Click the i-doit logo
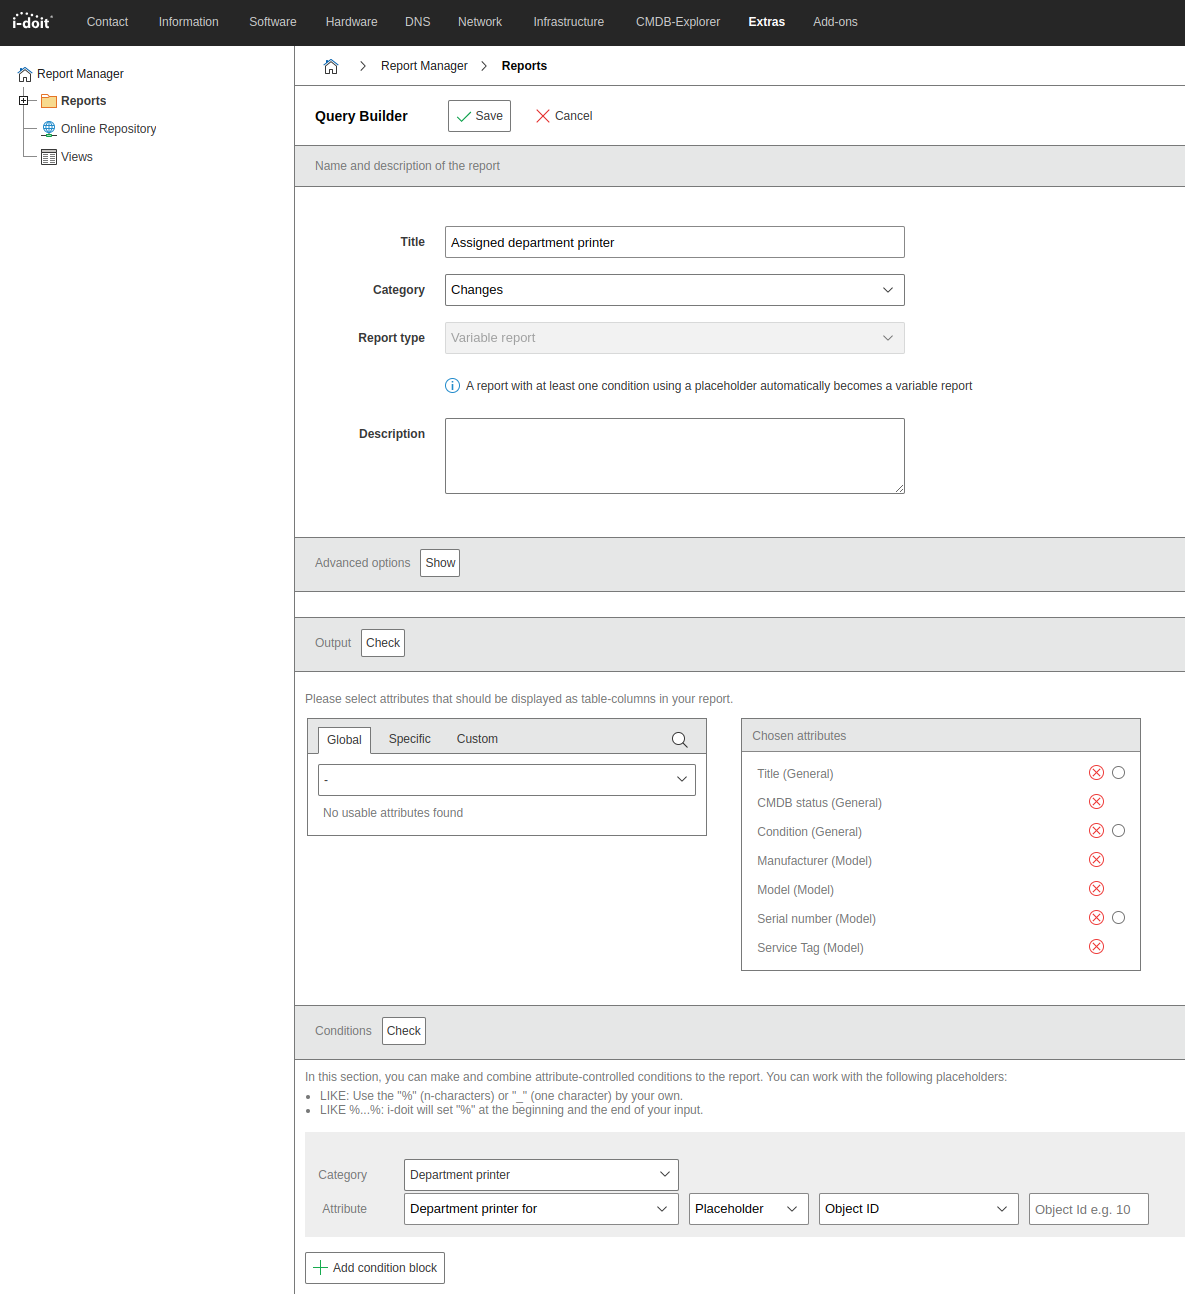 click(32, 21)
